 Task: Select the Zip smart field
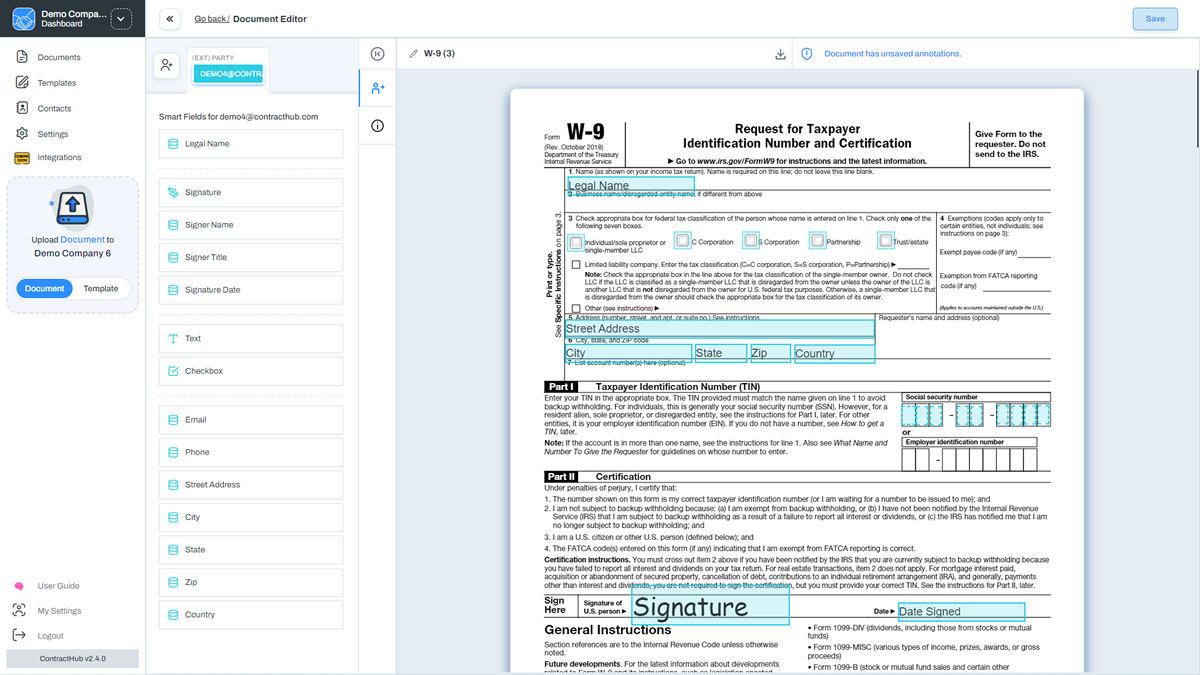pyautogui.click(x=251, y=582)
